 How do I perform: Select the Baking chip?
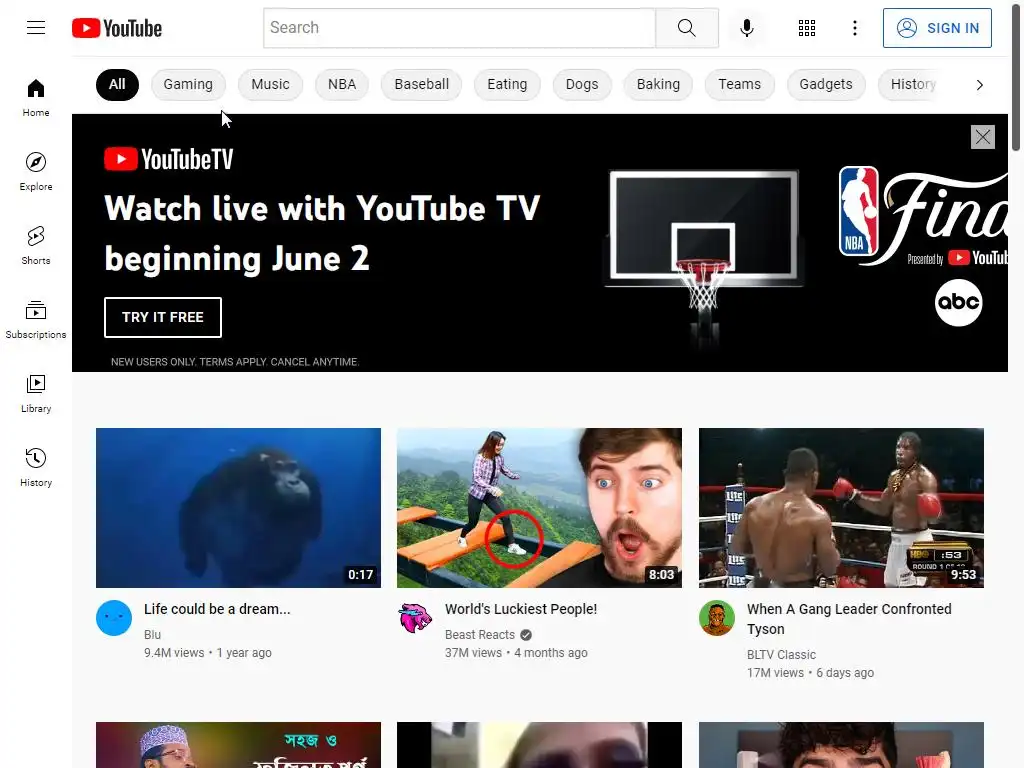[x=658, y=84]
